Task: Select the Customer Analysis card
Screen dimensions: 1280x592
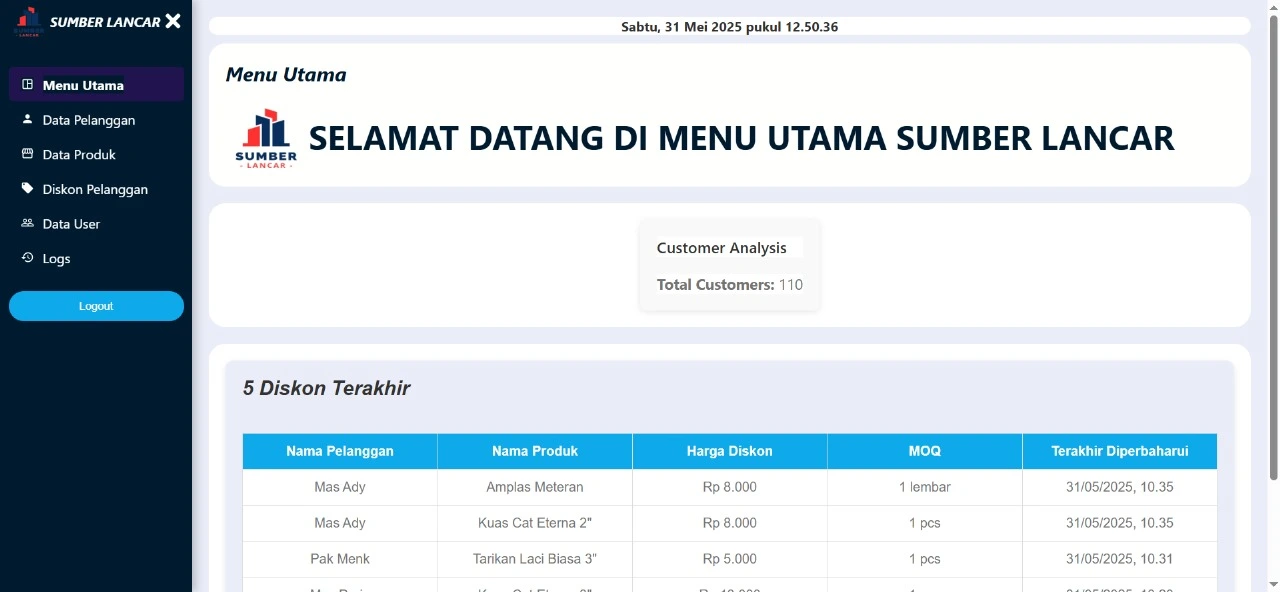Action: (729, 265)
